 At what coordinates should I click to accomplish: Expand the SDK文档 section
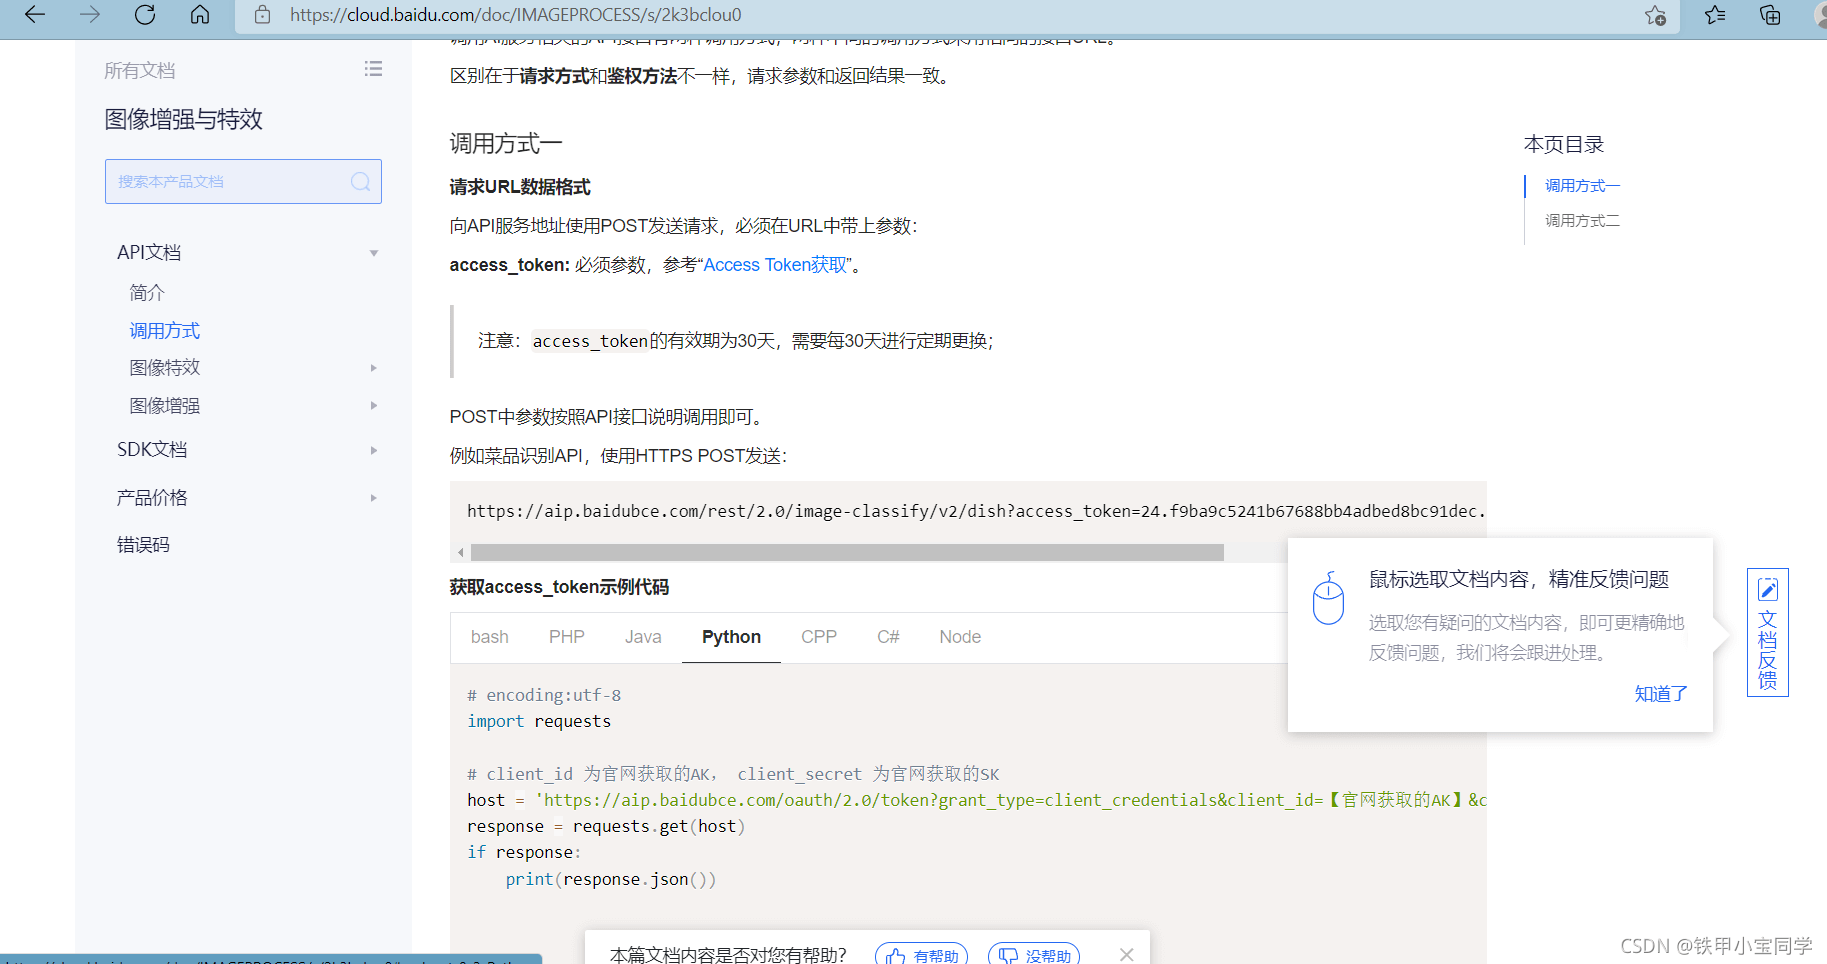click(x=373, y=450)
